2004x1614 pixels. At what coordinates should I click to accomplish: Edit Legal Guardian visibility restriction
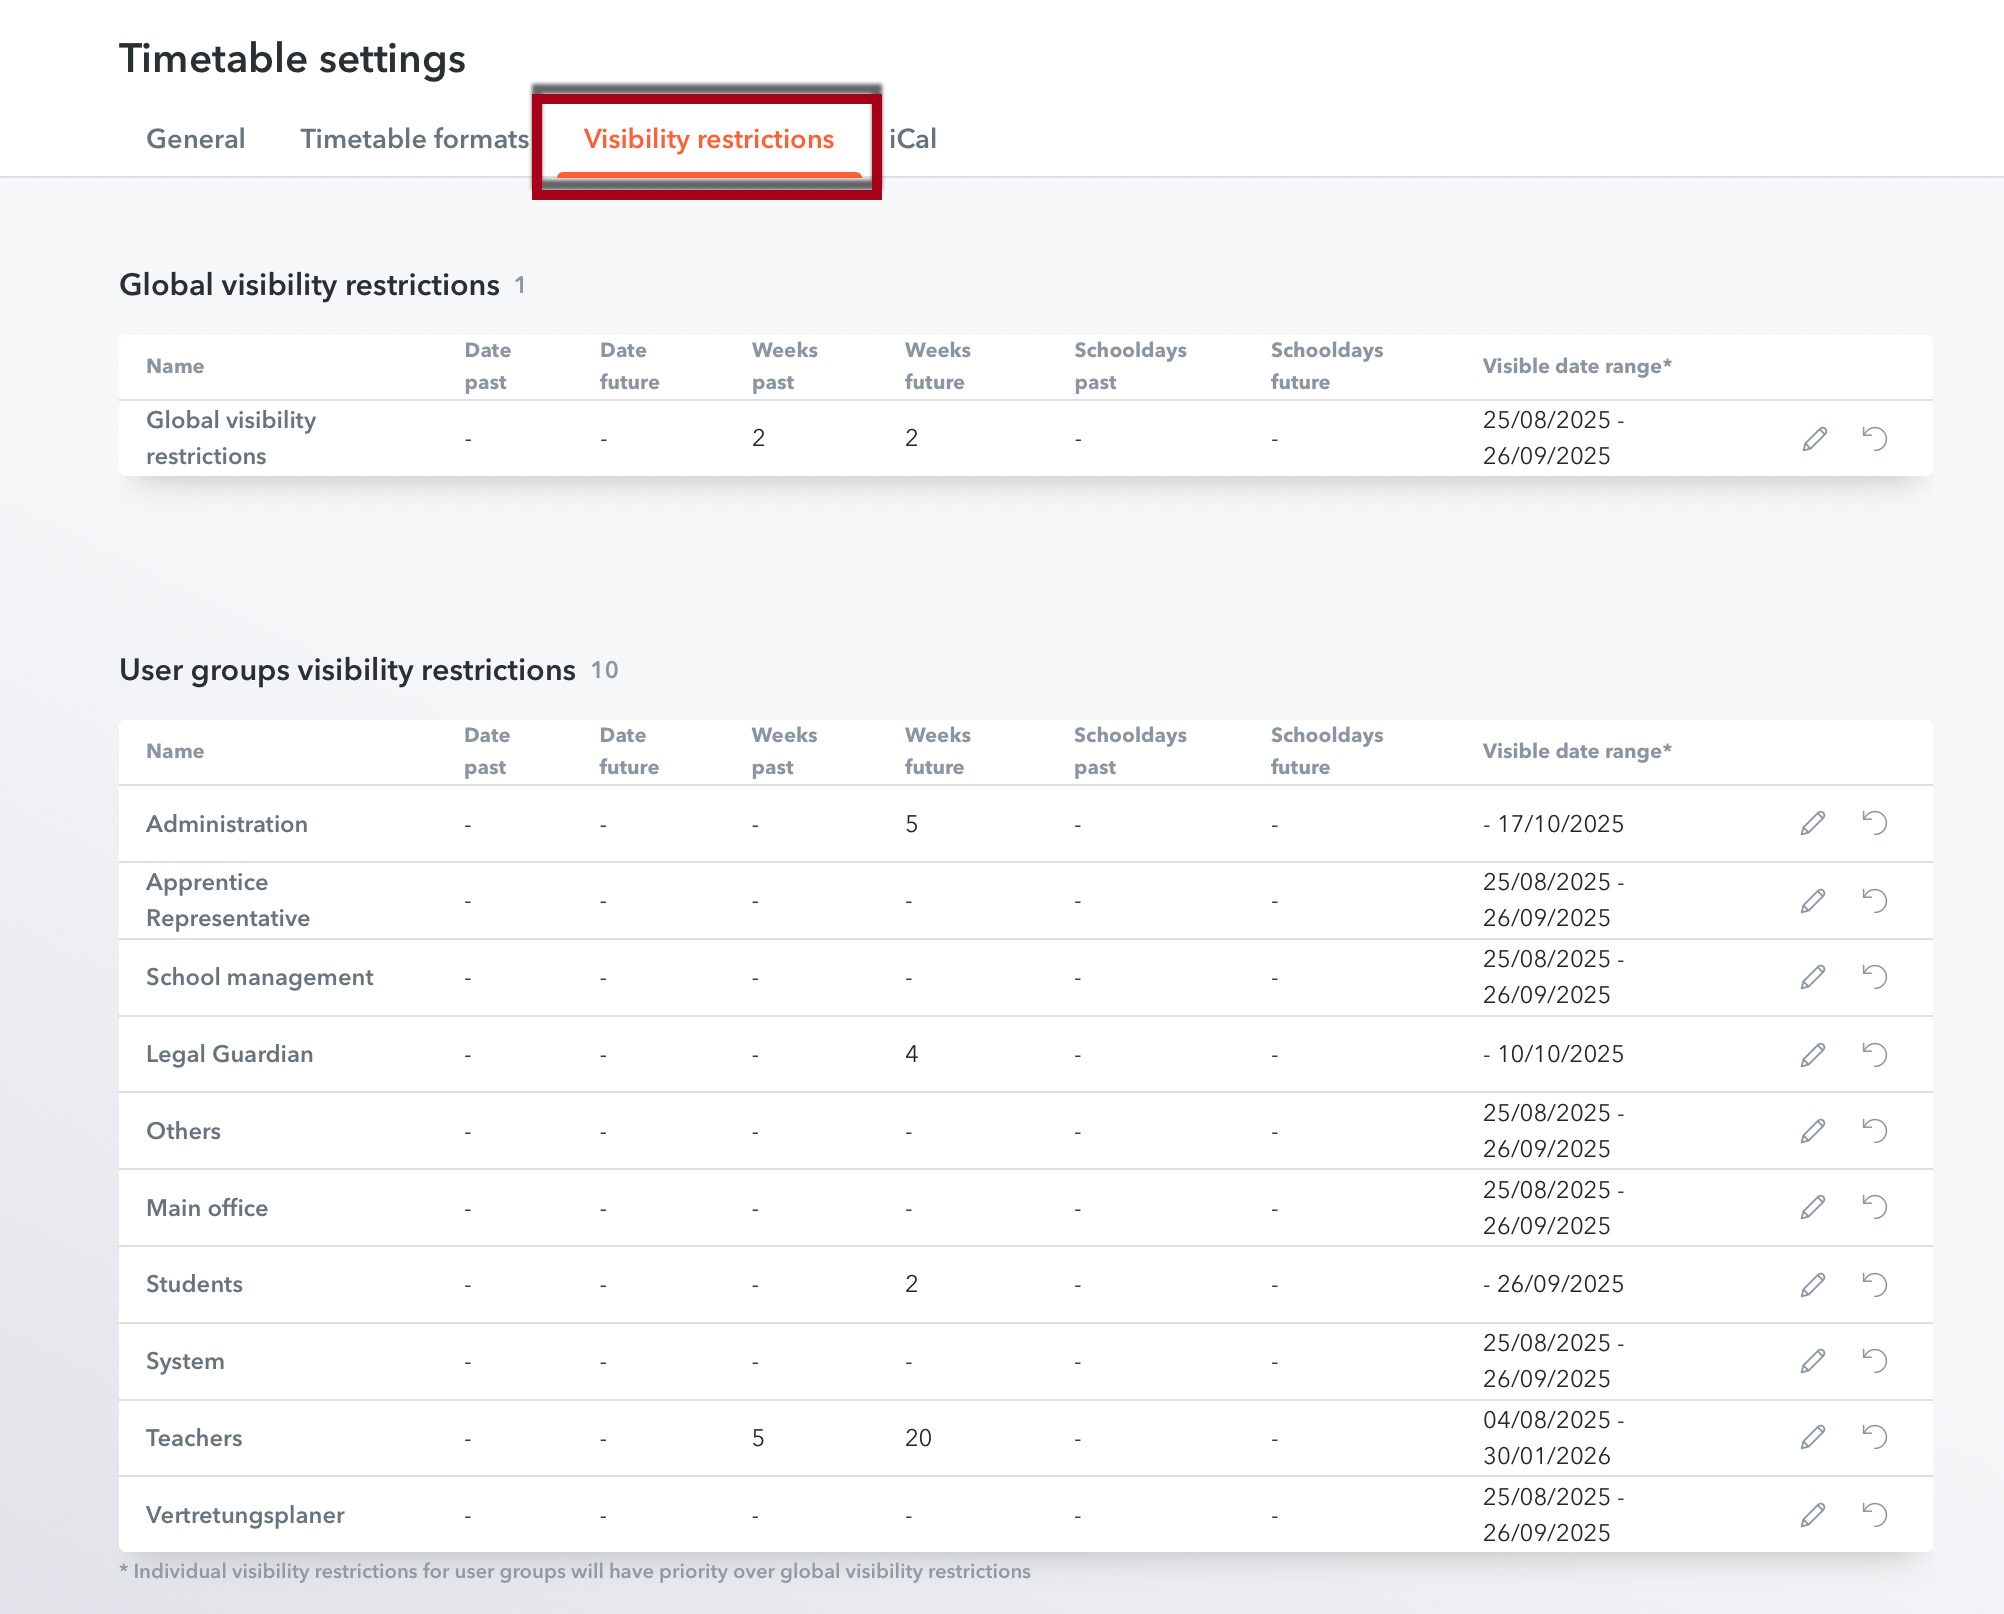tap(1813, 1054)
